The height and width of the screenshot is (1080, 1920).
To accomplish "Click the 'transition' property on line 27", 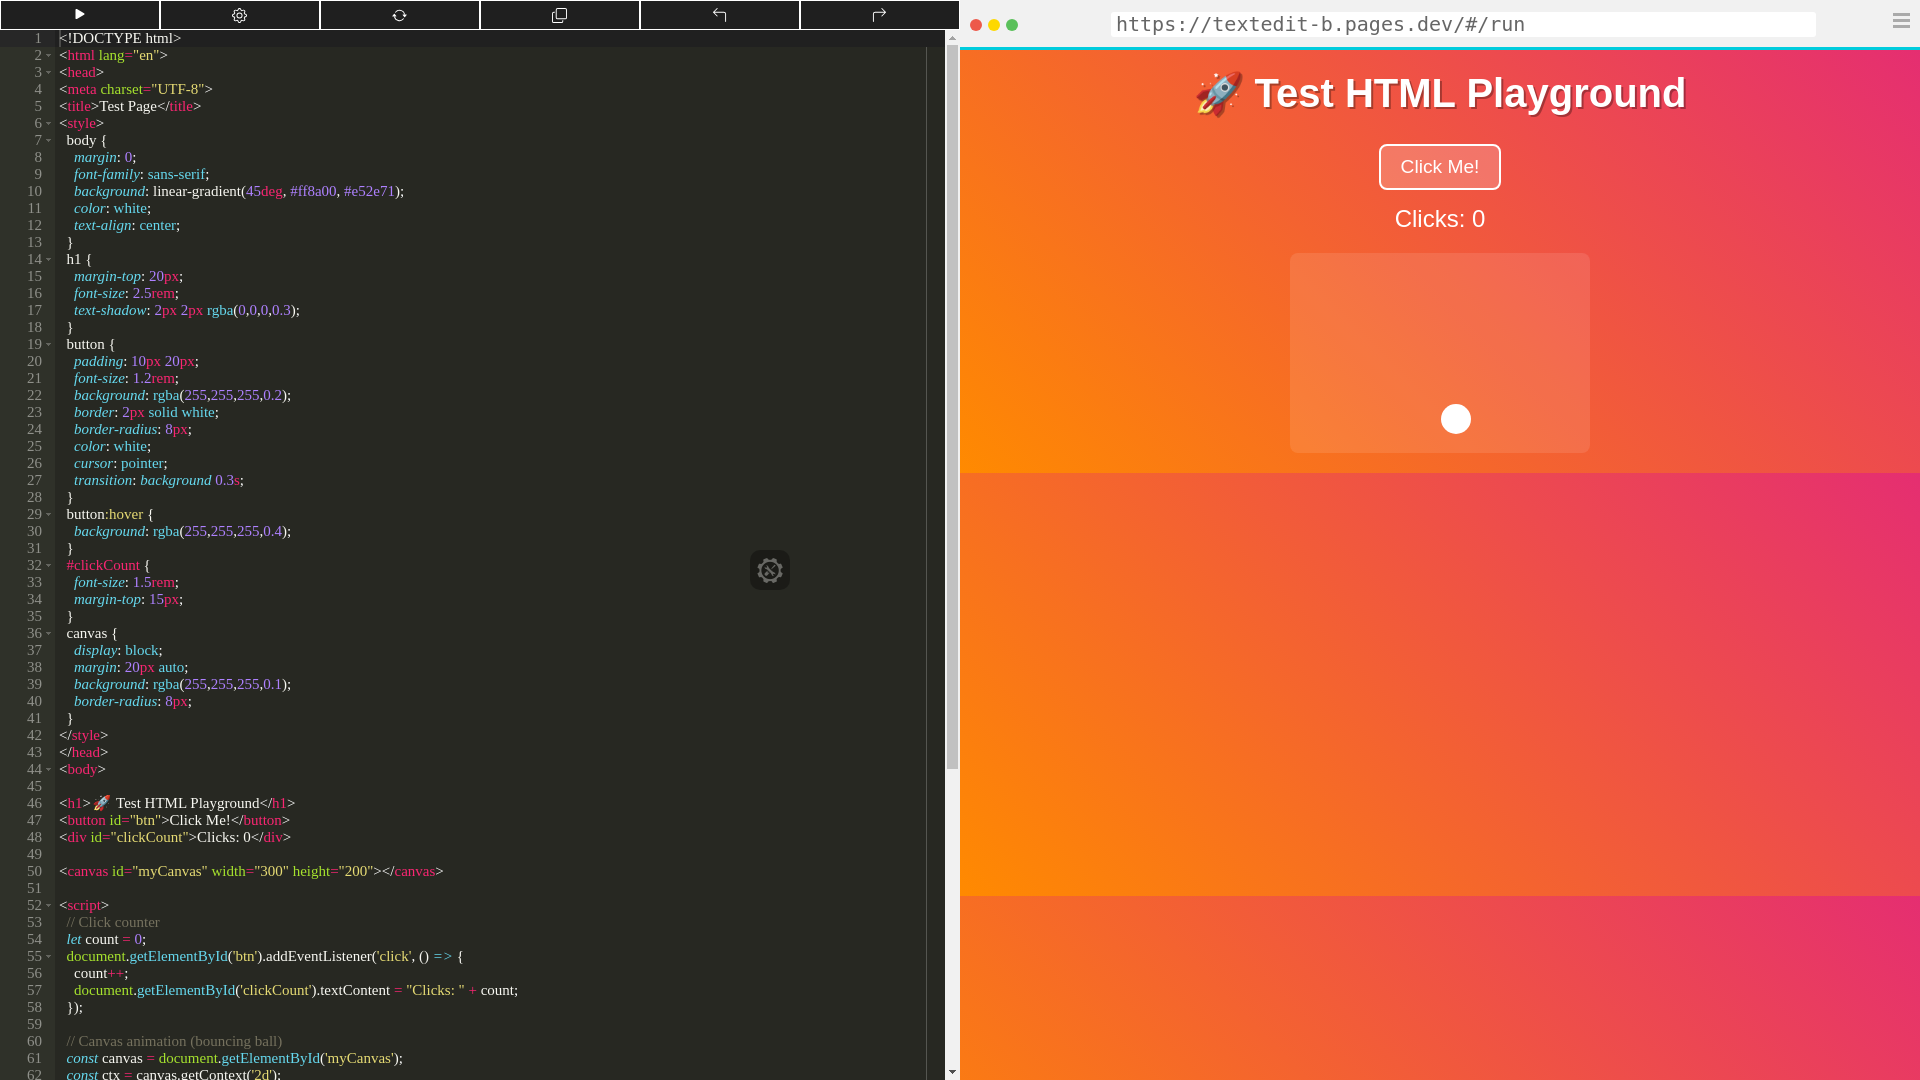I will click(x=103, y=480).
